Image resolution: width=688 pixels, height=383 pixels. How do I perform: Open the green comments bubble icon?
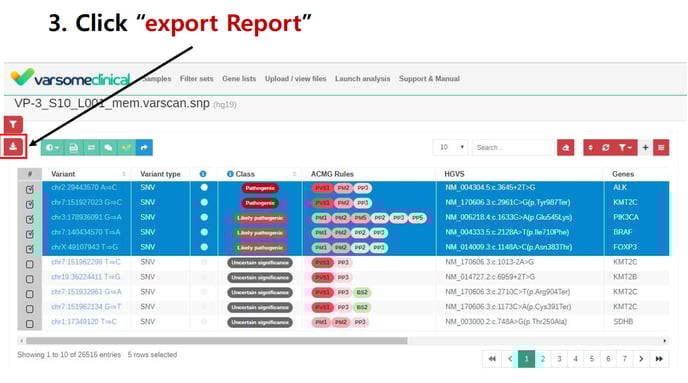click(x=108, y=147)
